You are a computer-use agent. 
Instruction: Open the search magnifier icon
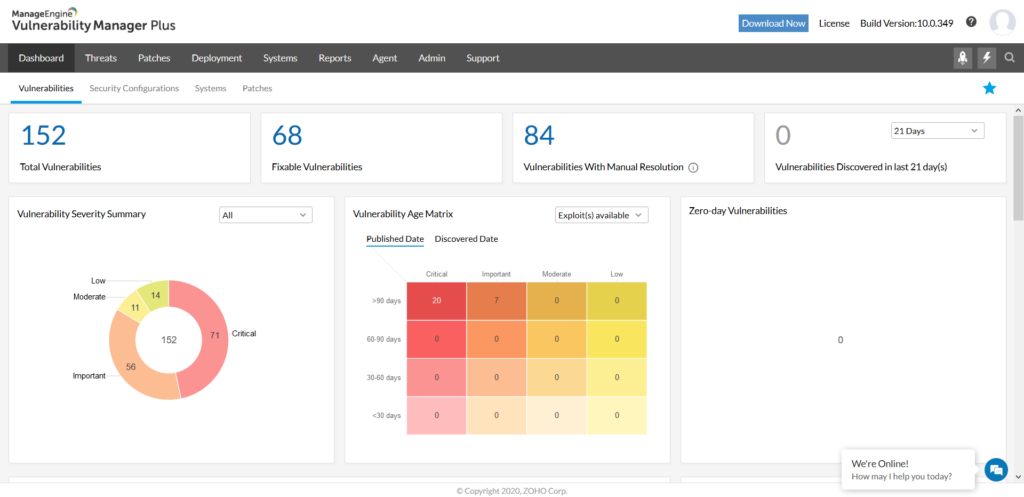pyautogui.click(x=1009, y=58)
